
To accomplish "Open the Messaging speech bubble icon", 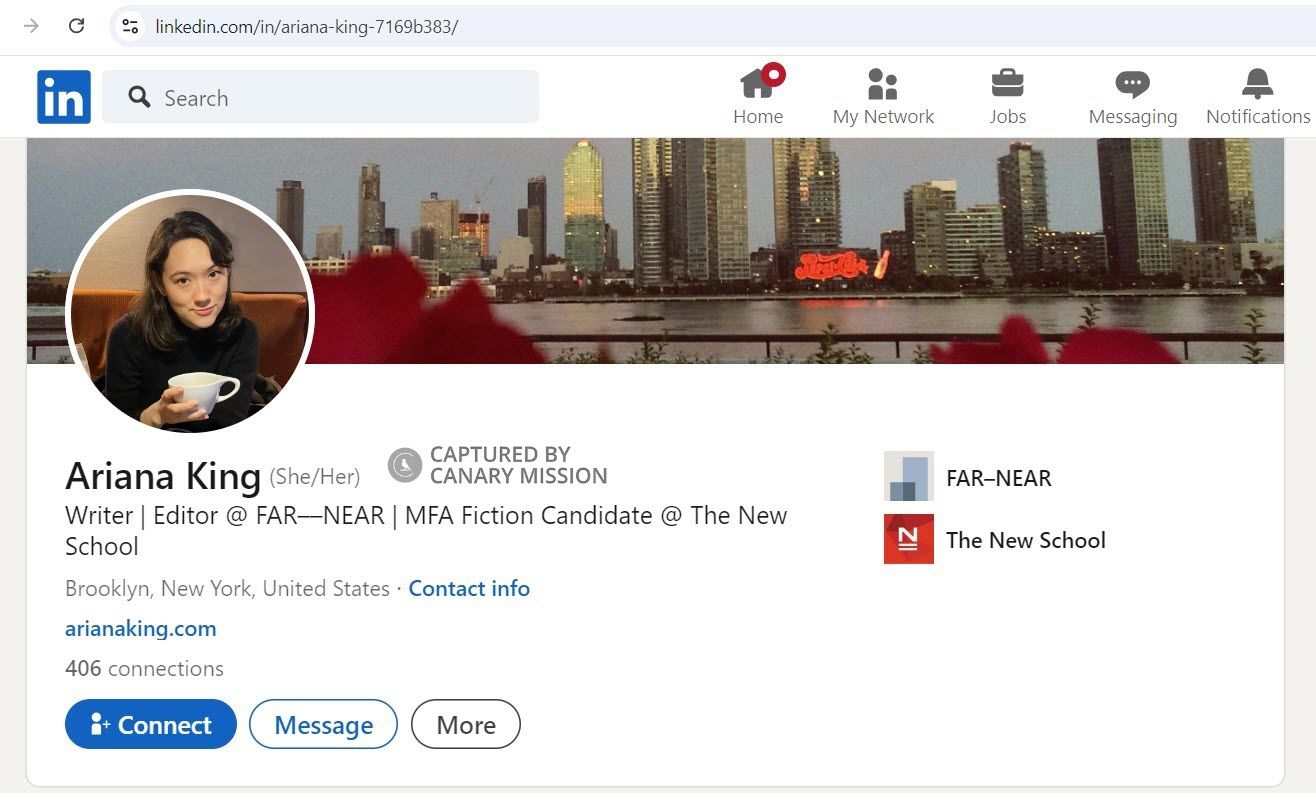I will tap(1132, 84).
